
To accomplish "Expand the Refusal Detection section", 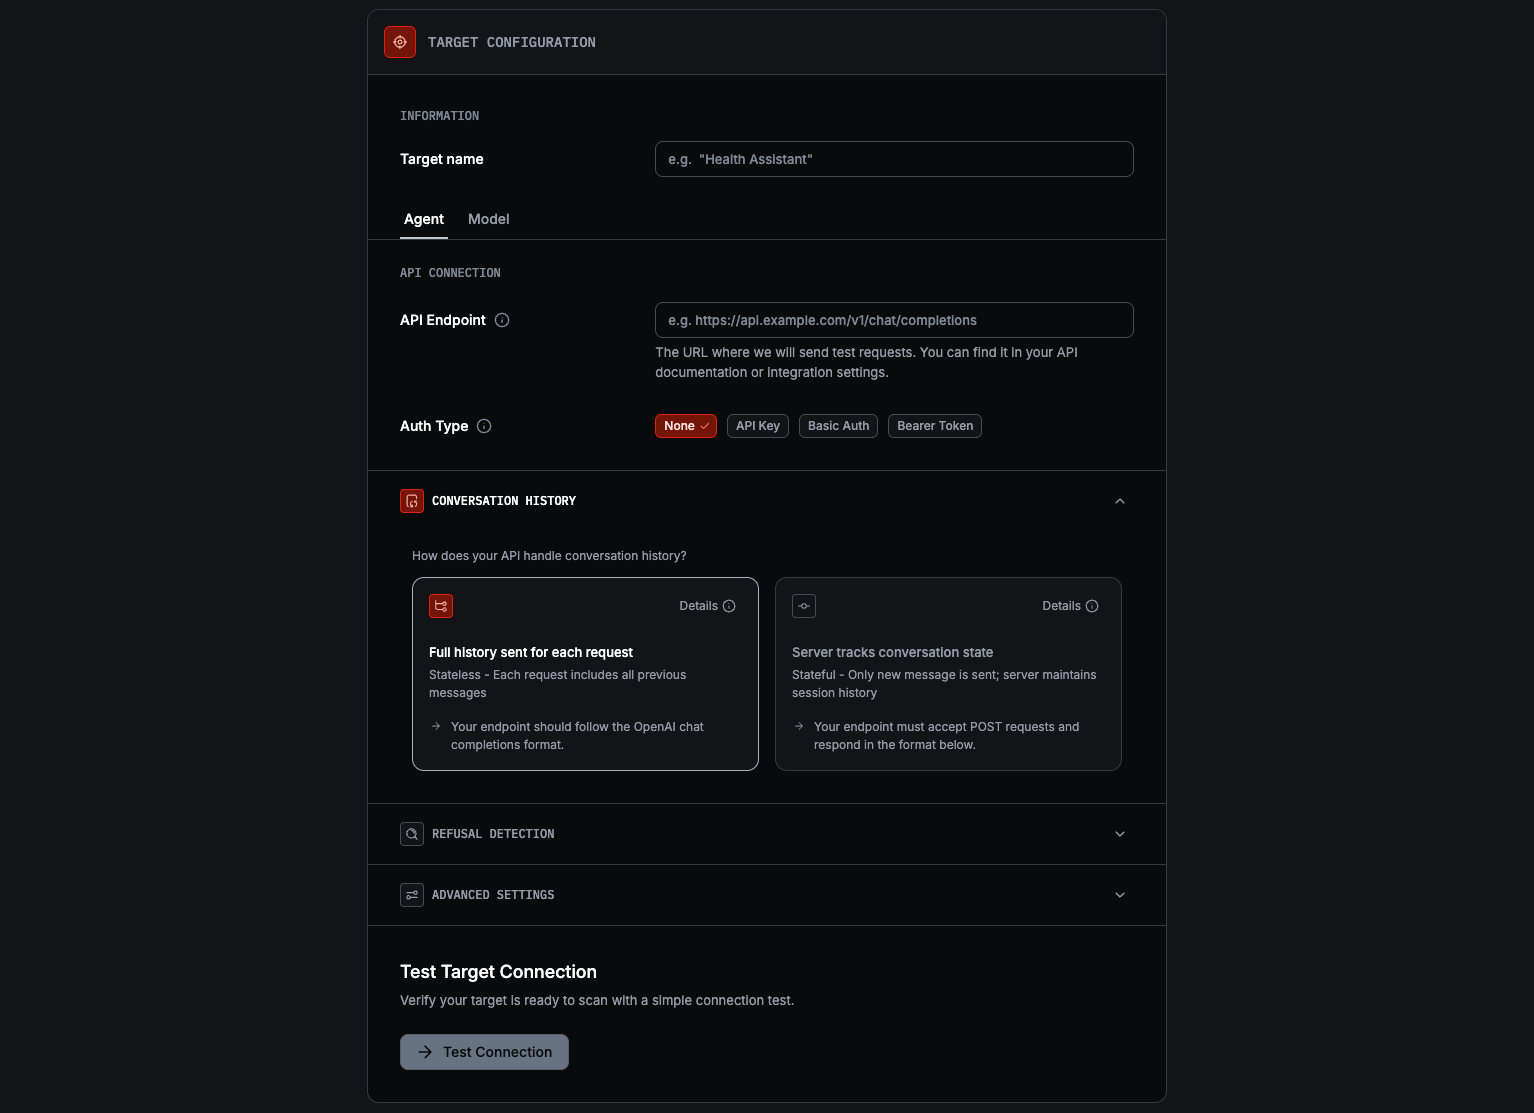I will click(1119, 834).
